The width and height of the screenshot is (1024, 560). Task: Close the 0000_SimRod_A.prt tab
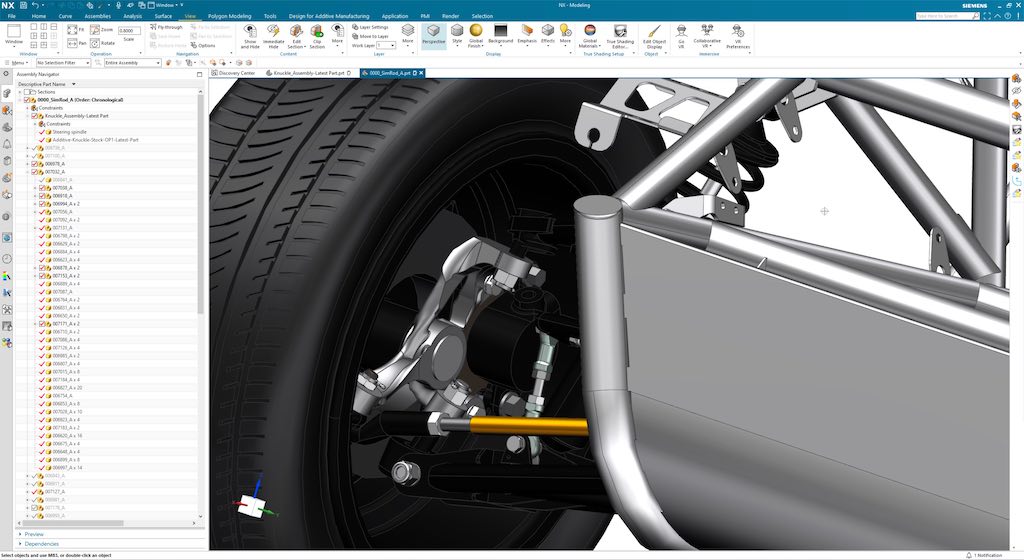point(421,73)
